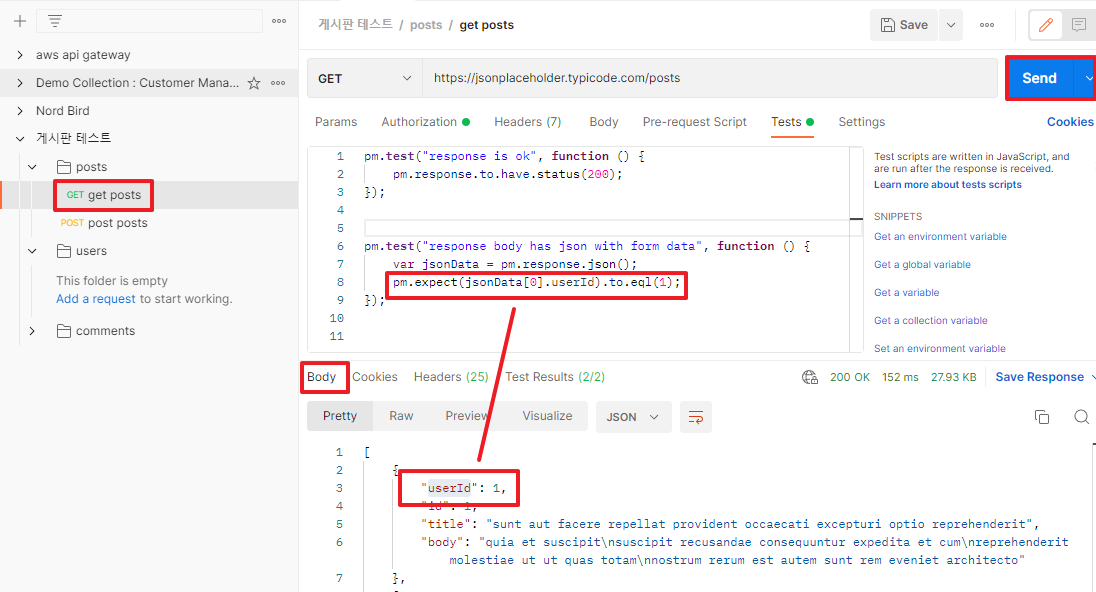The height and width of the screenshot is (592, 1096).
Task: Open the JSON format dropdown
Action: [633, 417]
